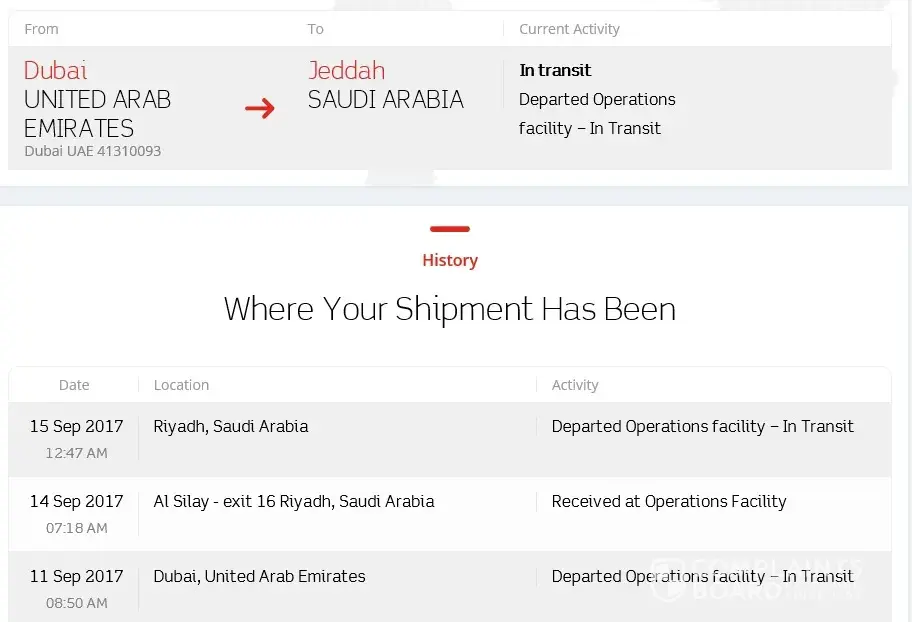Click the red Dubai origin city
Viewport: 912px width, 622px height.
tap(56, 71)
